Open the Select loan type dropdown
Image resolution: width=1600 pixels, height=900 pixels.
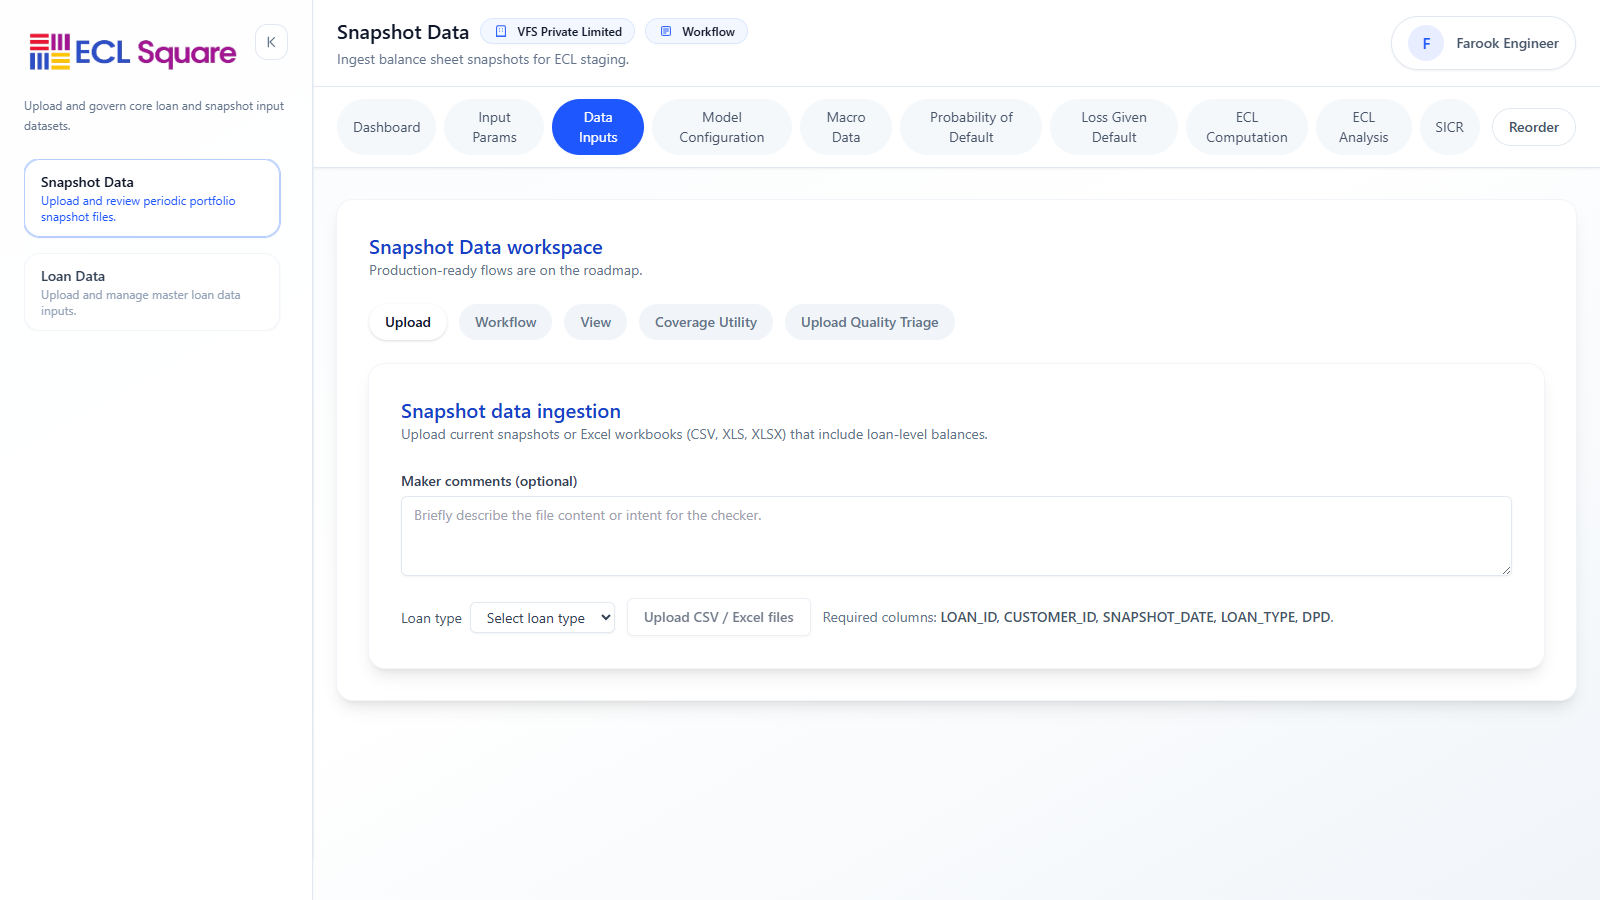click(542, 618)
